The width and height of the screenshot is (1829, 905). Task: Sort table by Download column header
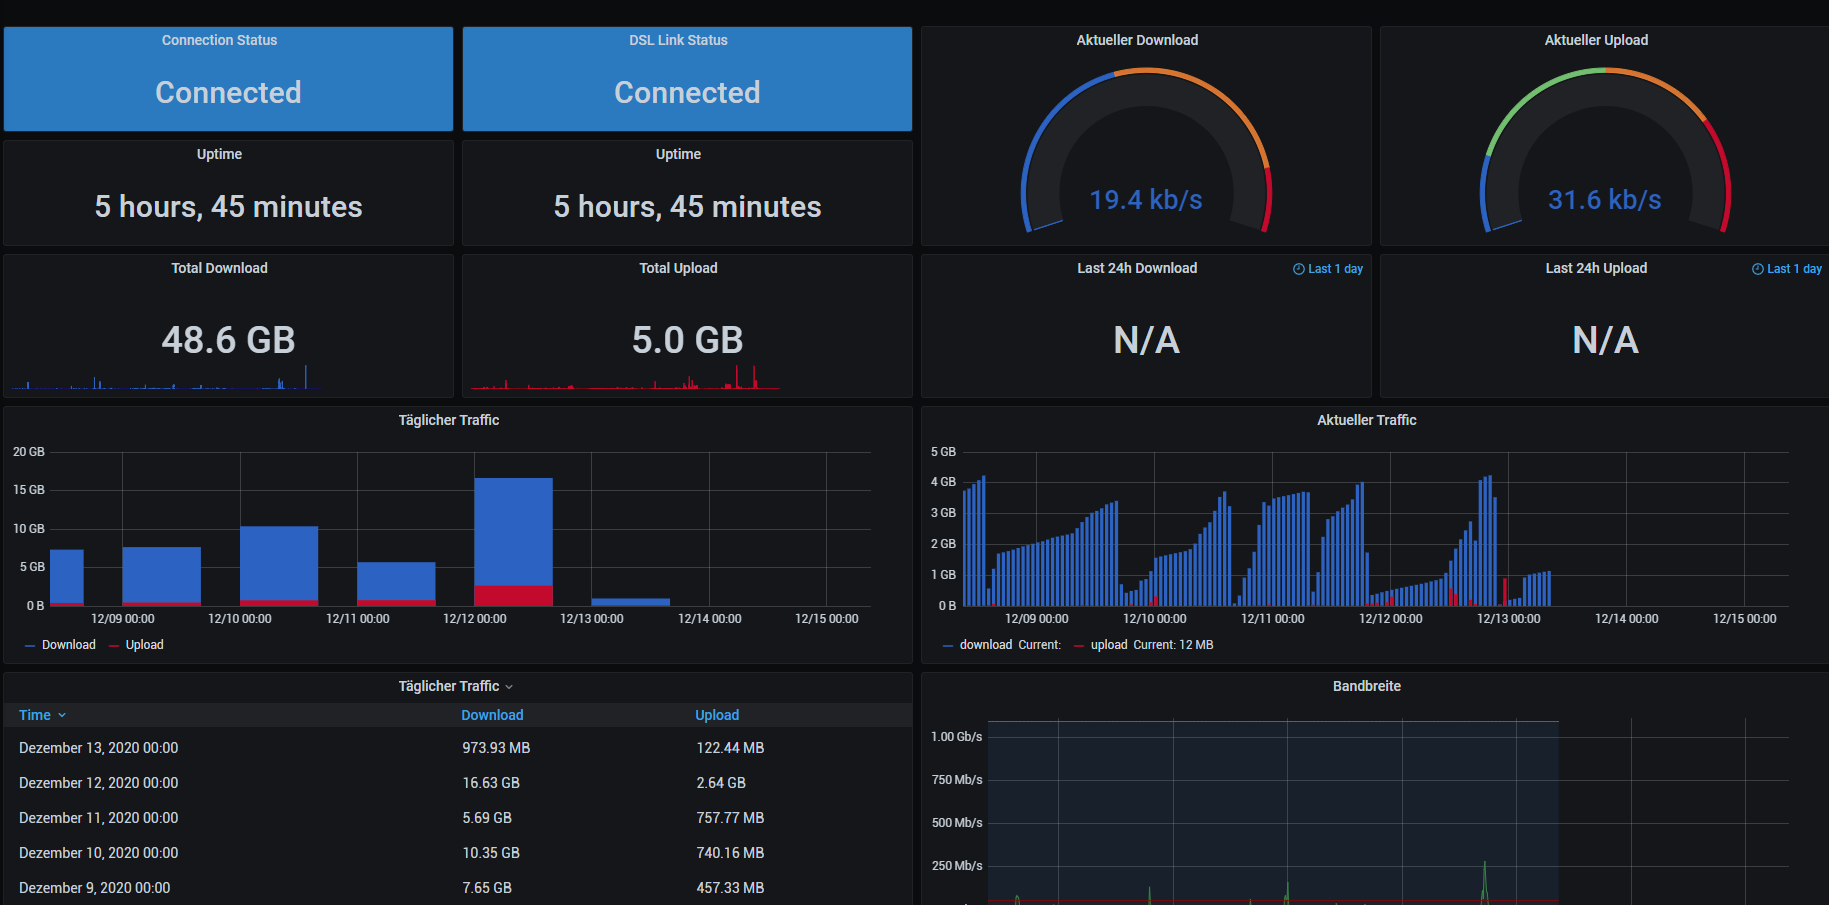492,715
